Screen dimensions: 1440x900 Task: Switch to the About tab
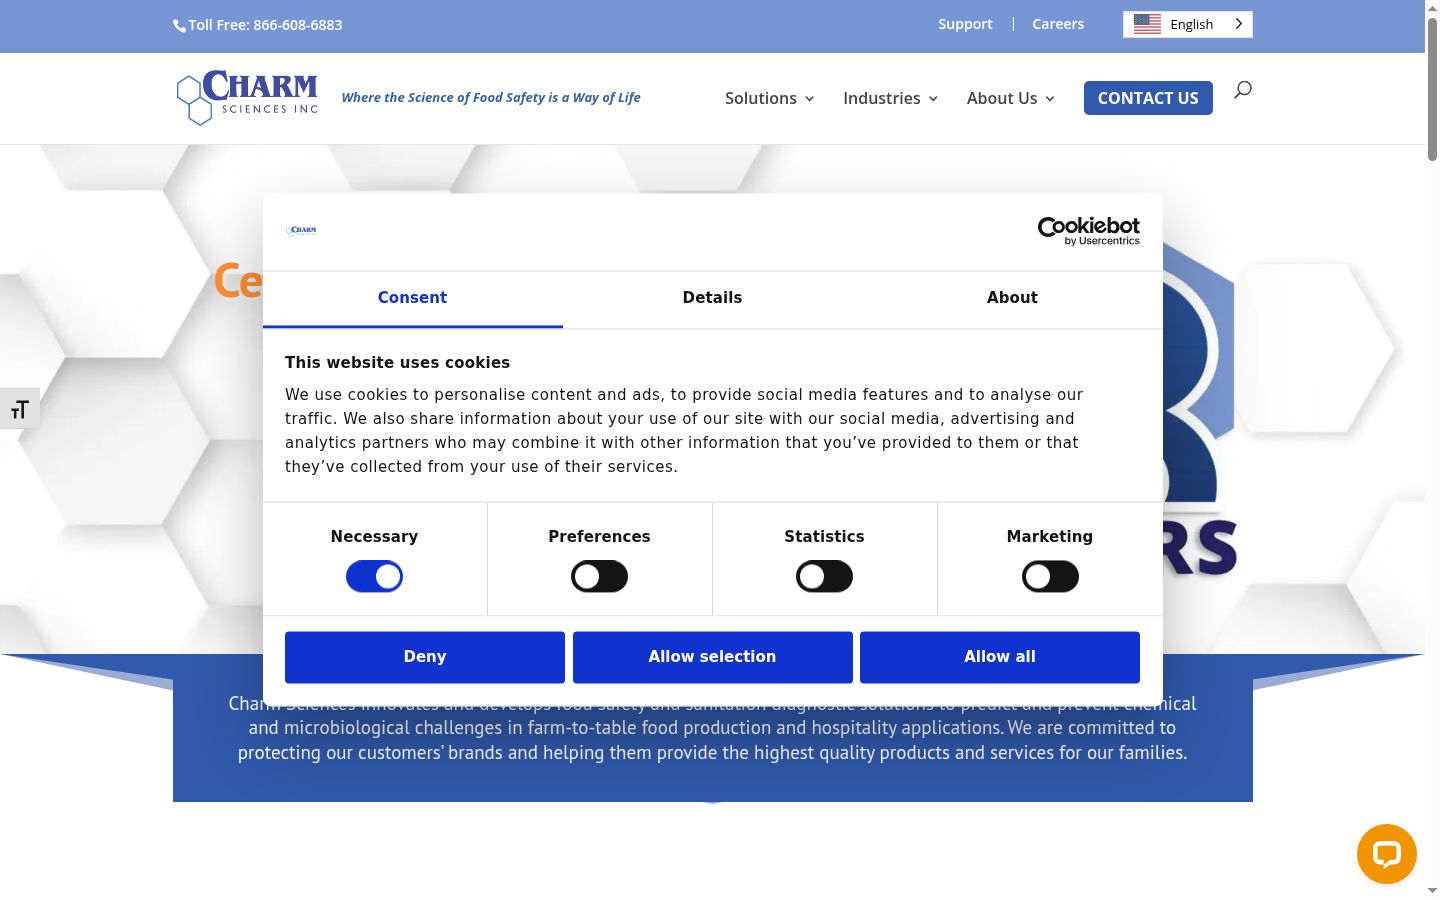[x=1012, y=298]
